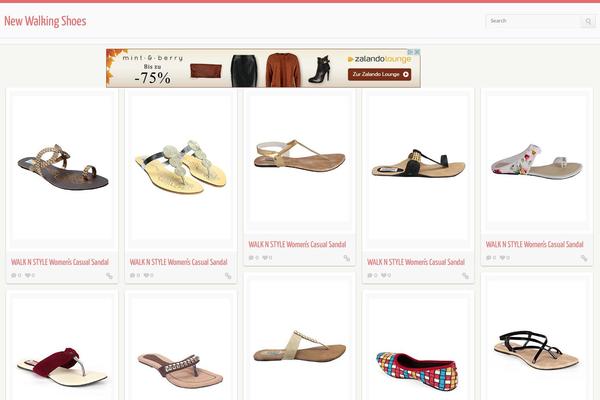
Task: Open the title link under the dark brown toe-ring sandal
Action: [x=60, y=262]
